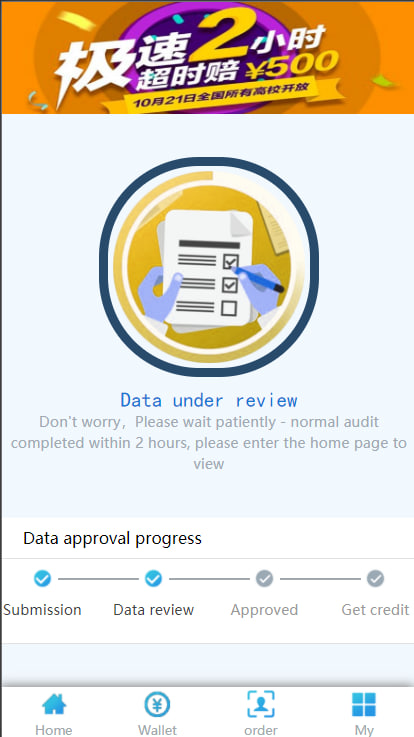Select the My grid icon
The width and height of the screenshot is (414, 737).
tap(364, 704)
